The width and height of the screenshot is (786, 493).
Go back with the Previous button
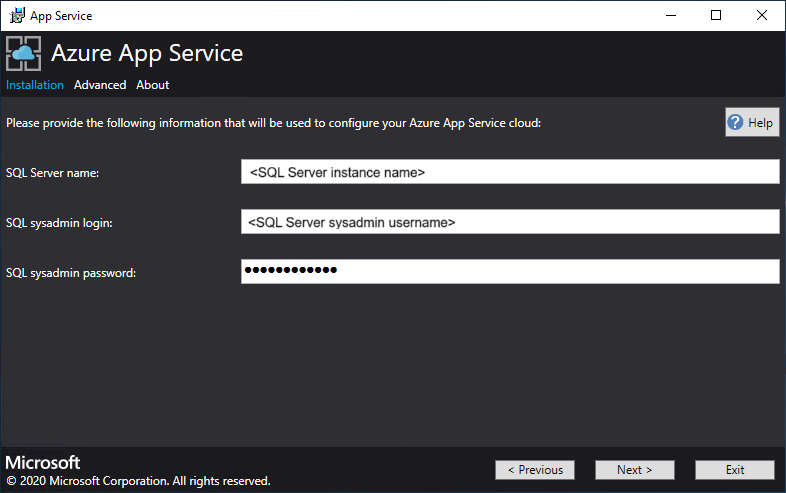coord(535,470)
